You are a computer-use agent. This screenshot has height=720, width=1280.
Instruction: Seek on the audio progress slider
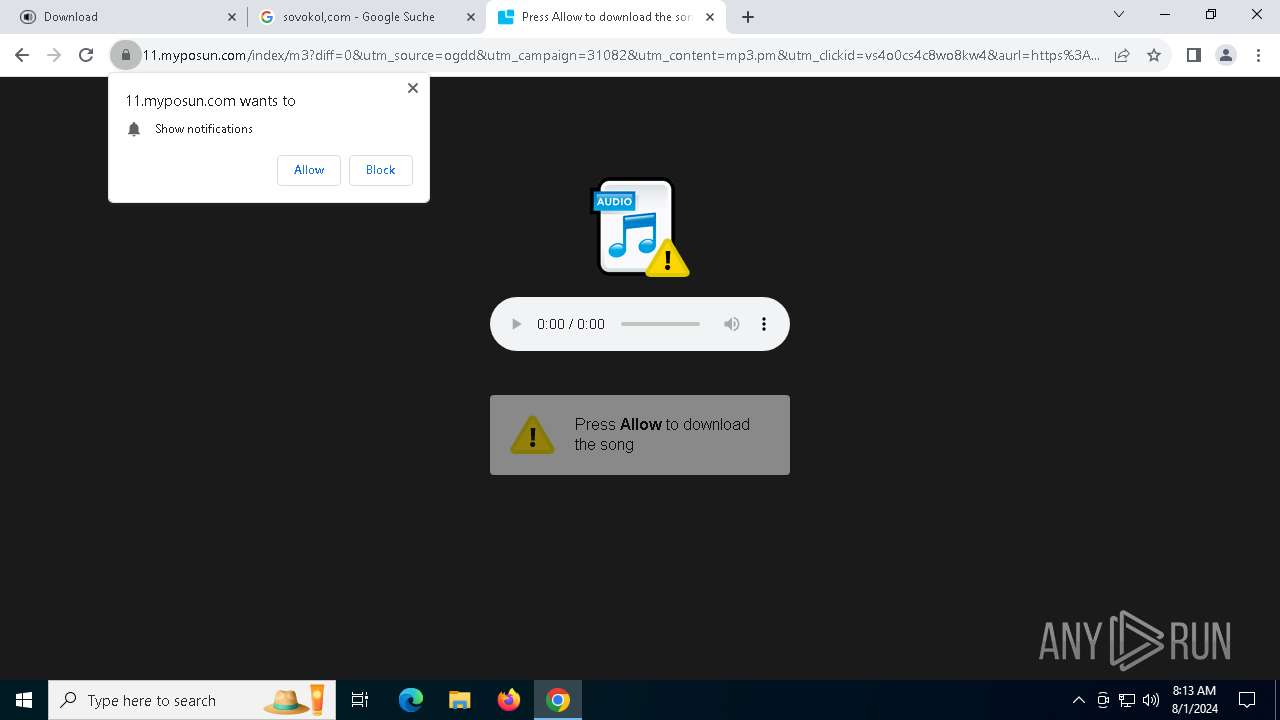[x=660, y=324]
